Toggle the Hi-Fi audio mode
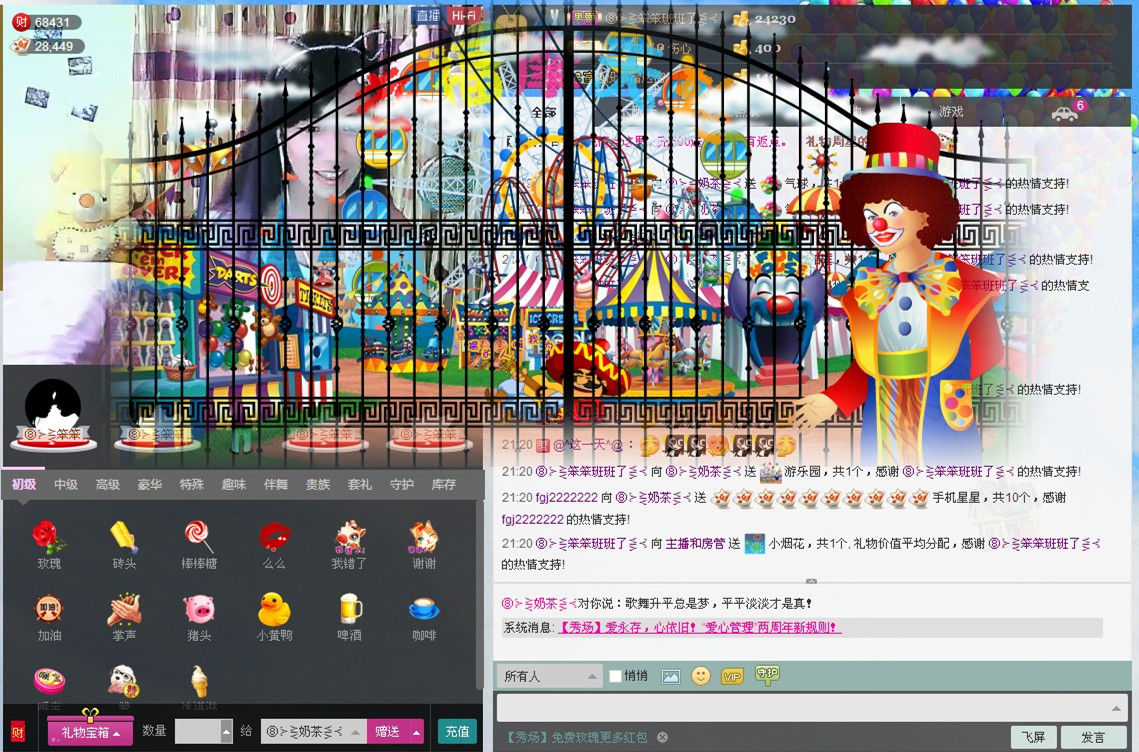Image resolution: width=1139 pixels, height=752 pixels. (x=463, y=16)
